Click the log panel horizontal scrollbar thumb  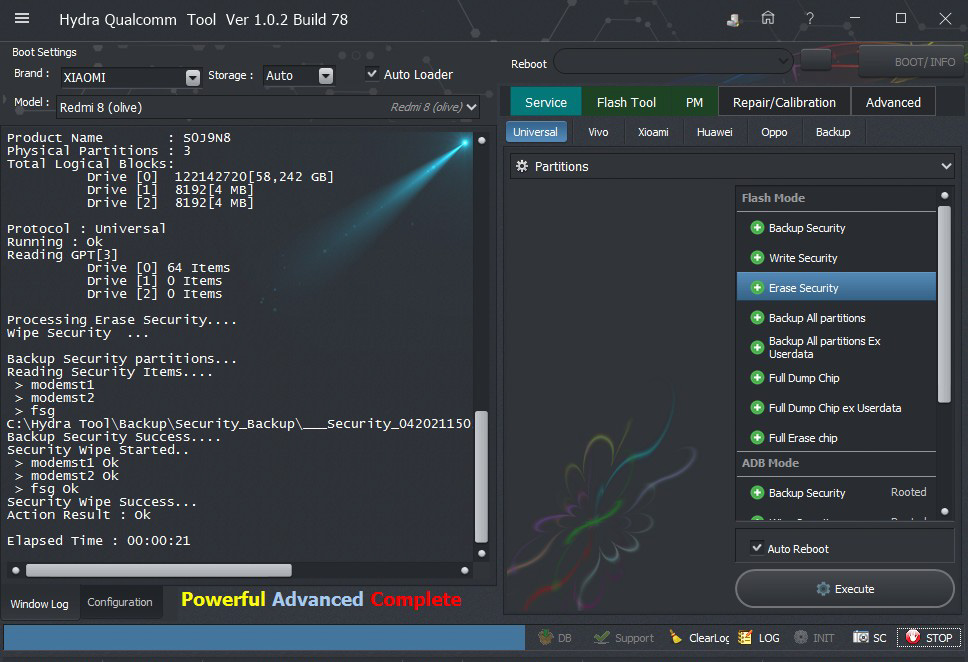coord(159,570)
